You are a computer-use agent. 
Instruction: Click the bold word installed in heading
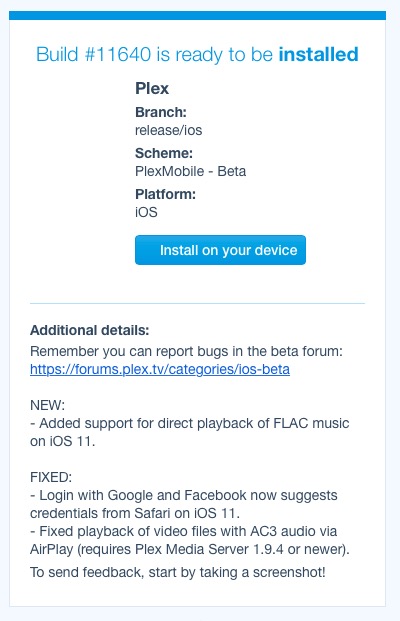coord(318,54)
